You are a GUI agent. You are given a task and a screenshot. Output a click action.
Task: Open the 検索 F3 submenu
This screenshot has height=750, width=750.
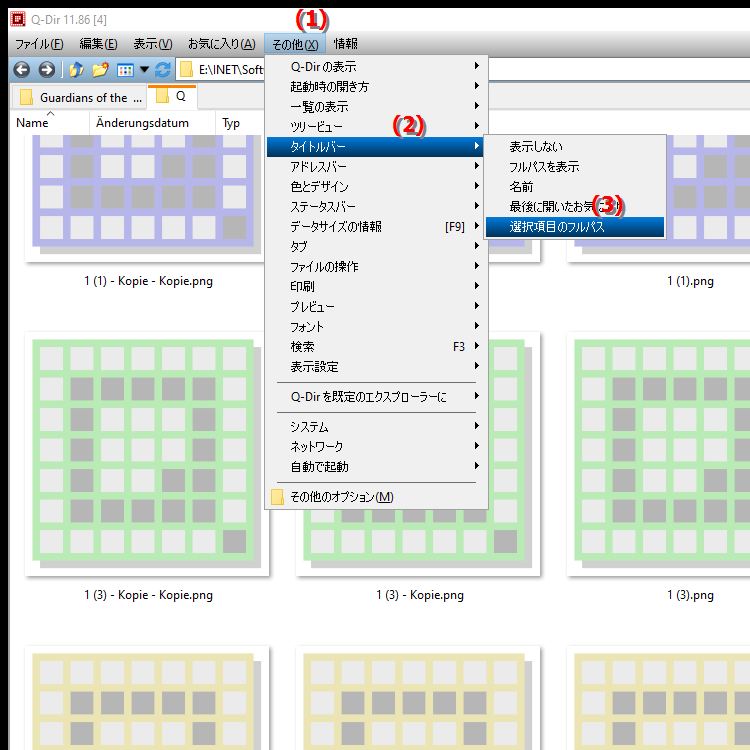tap(376, 347)
